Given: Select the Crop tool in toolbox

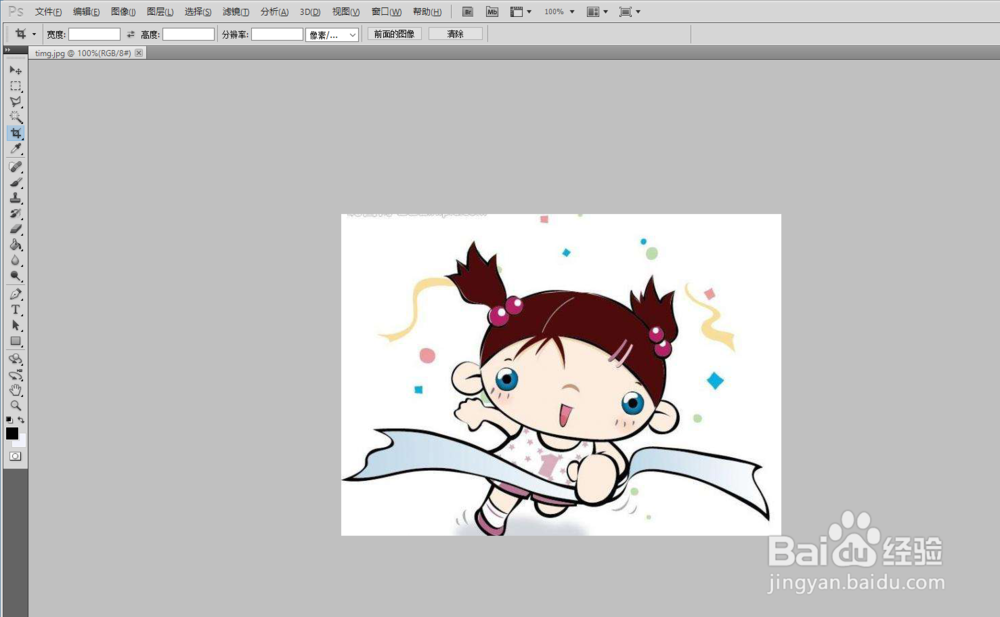Looking at the screenshot, I should (x=15, y=133).
